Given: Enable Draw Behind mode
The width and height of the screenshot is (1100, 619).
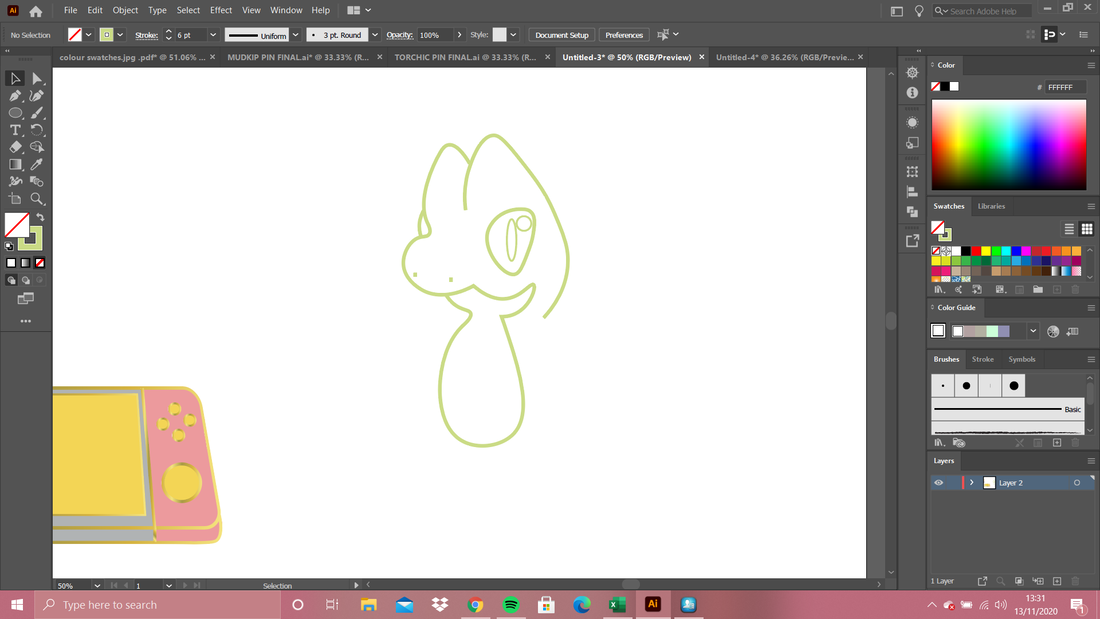Looking at the screenshot, I should (26, 280).
